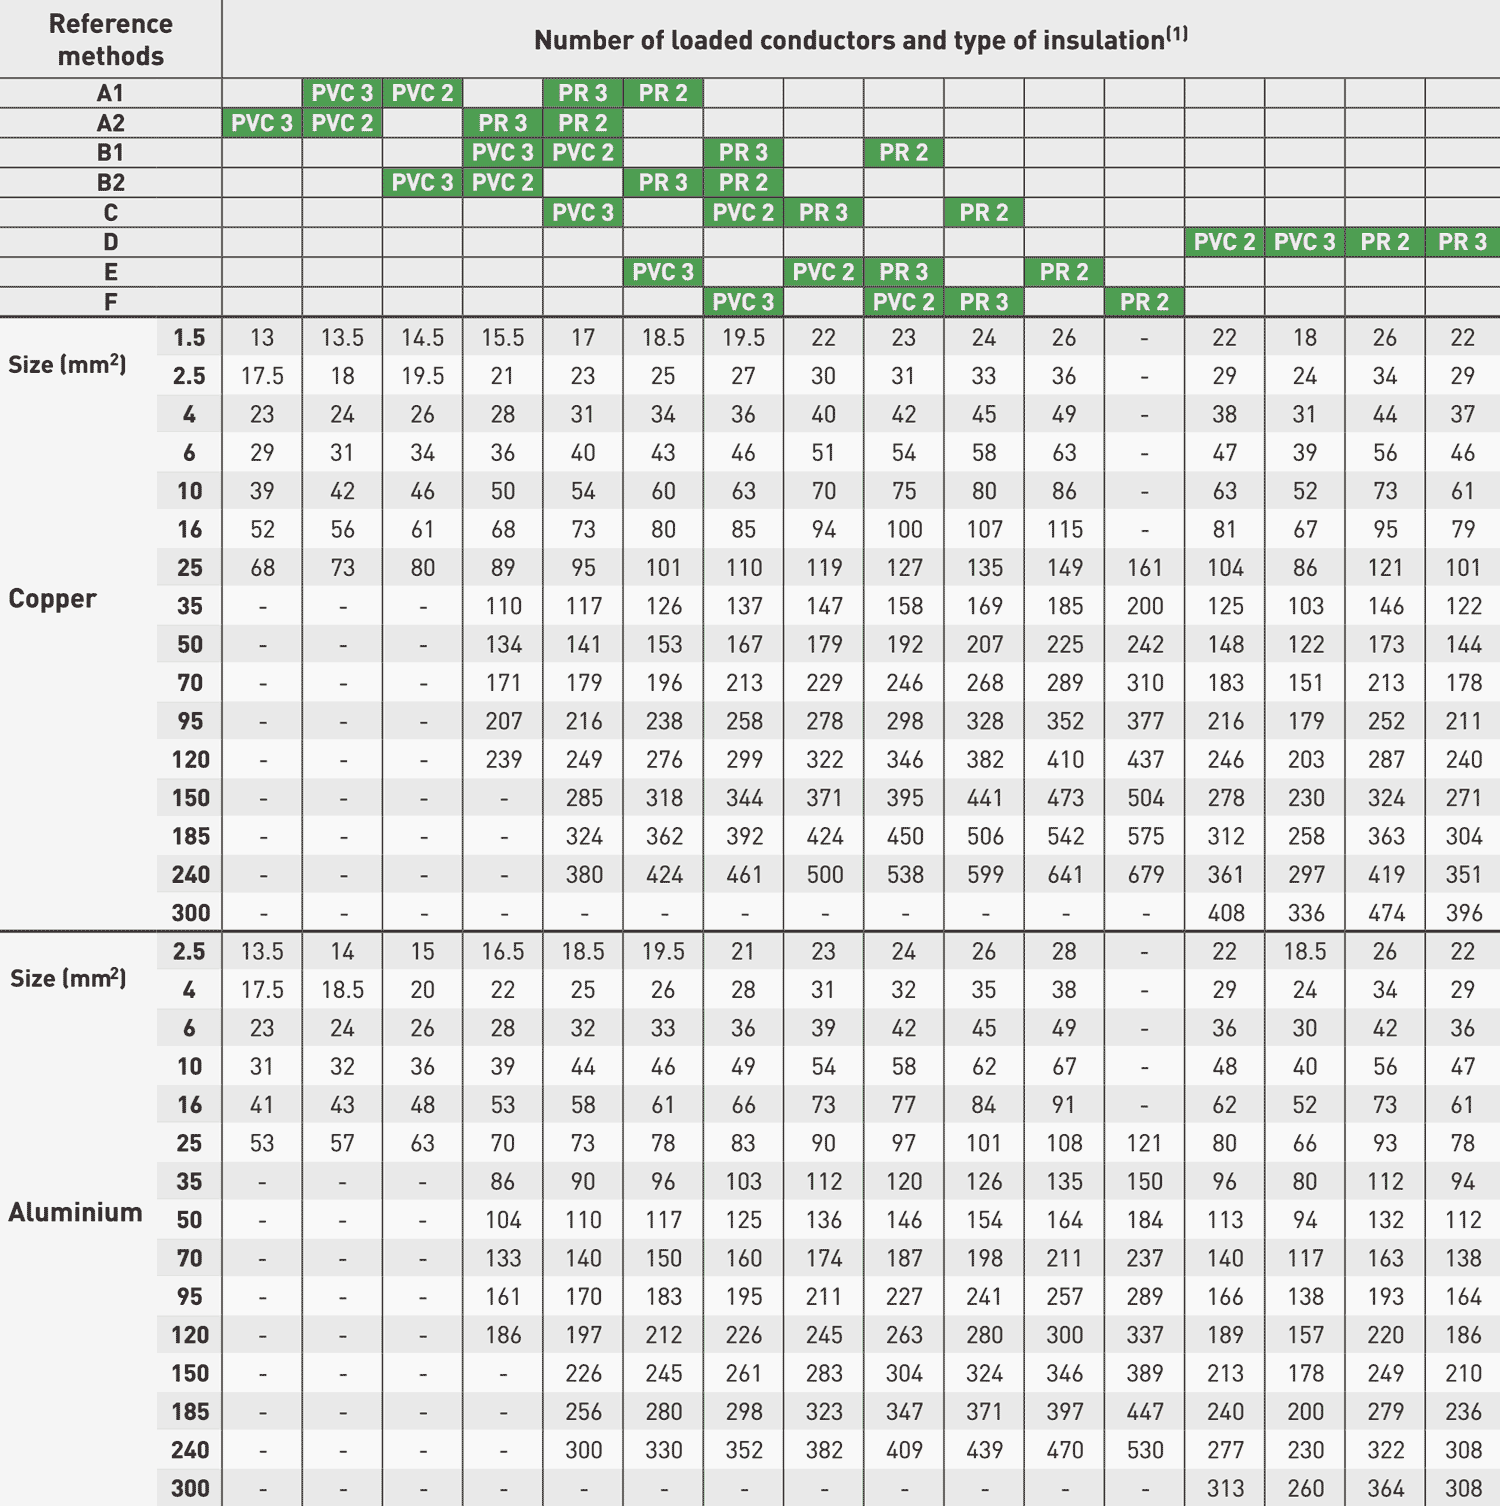
Task: Select the green PVC 3 cell in row B2
Action: coord(423,183)
